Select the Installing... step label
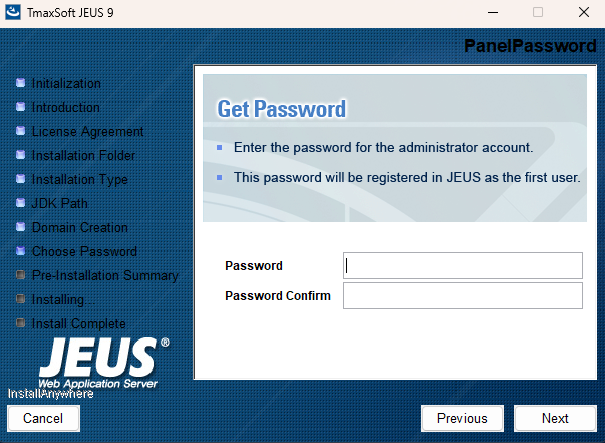Image resolution: width=605 pixels, height=443 pixels. (x=64, y=299)
